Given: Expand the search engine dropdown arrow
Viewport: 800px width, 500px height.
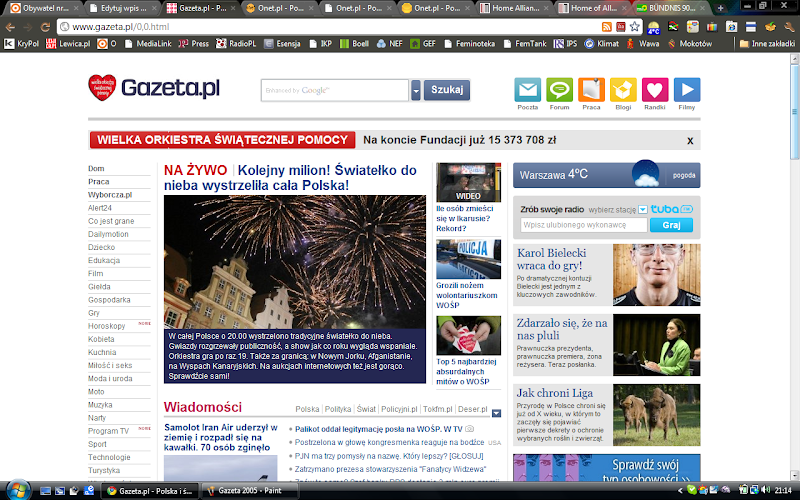Looking at the screenshot, I should coord(416,90).
